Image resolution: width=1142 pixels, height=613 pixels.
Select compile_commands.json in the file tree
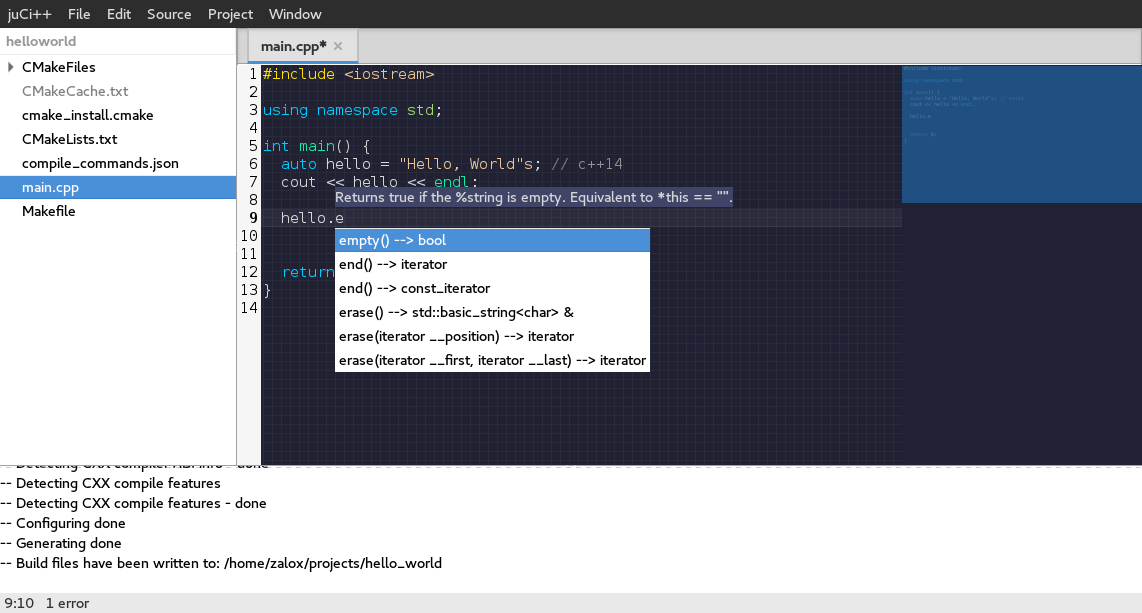[100, 163]
